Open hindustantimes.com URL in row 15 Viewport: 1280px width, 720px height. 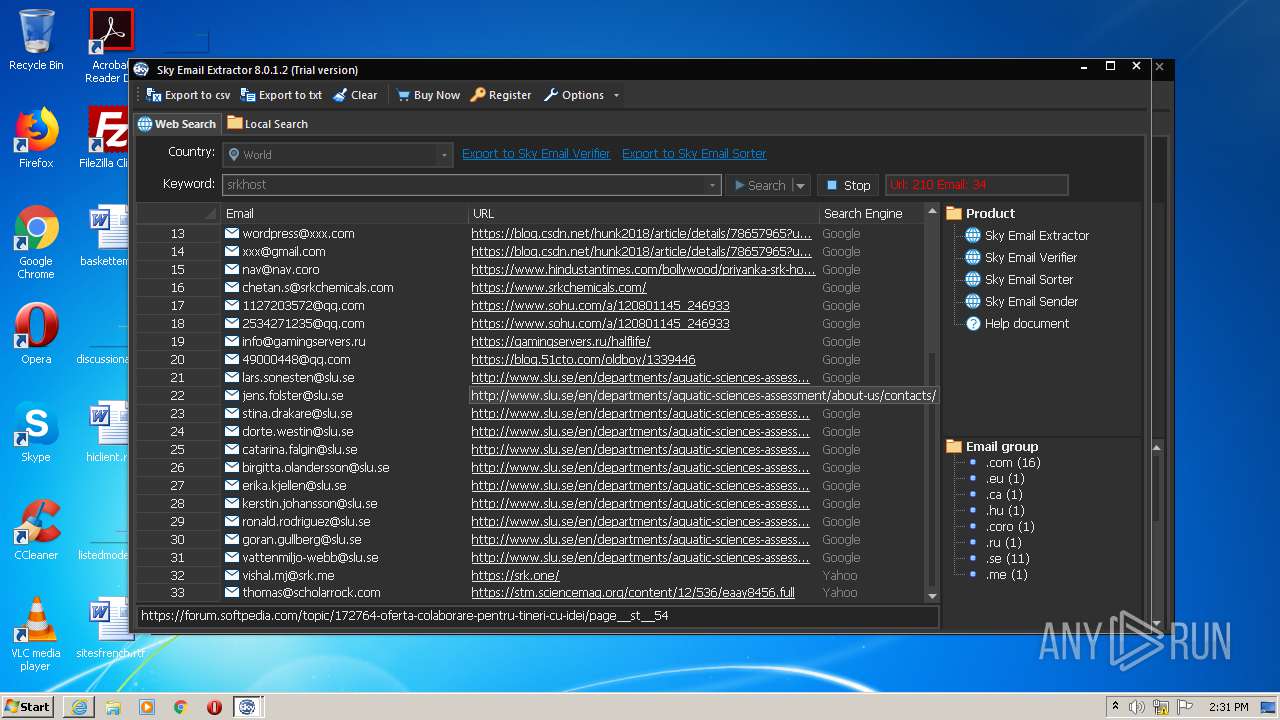point(643,270)
